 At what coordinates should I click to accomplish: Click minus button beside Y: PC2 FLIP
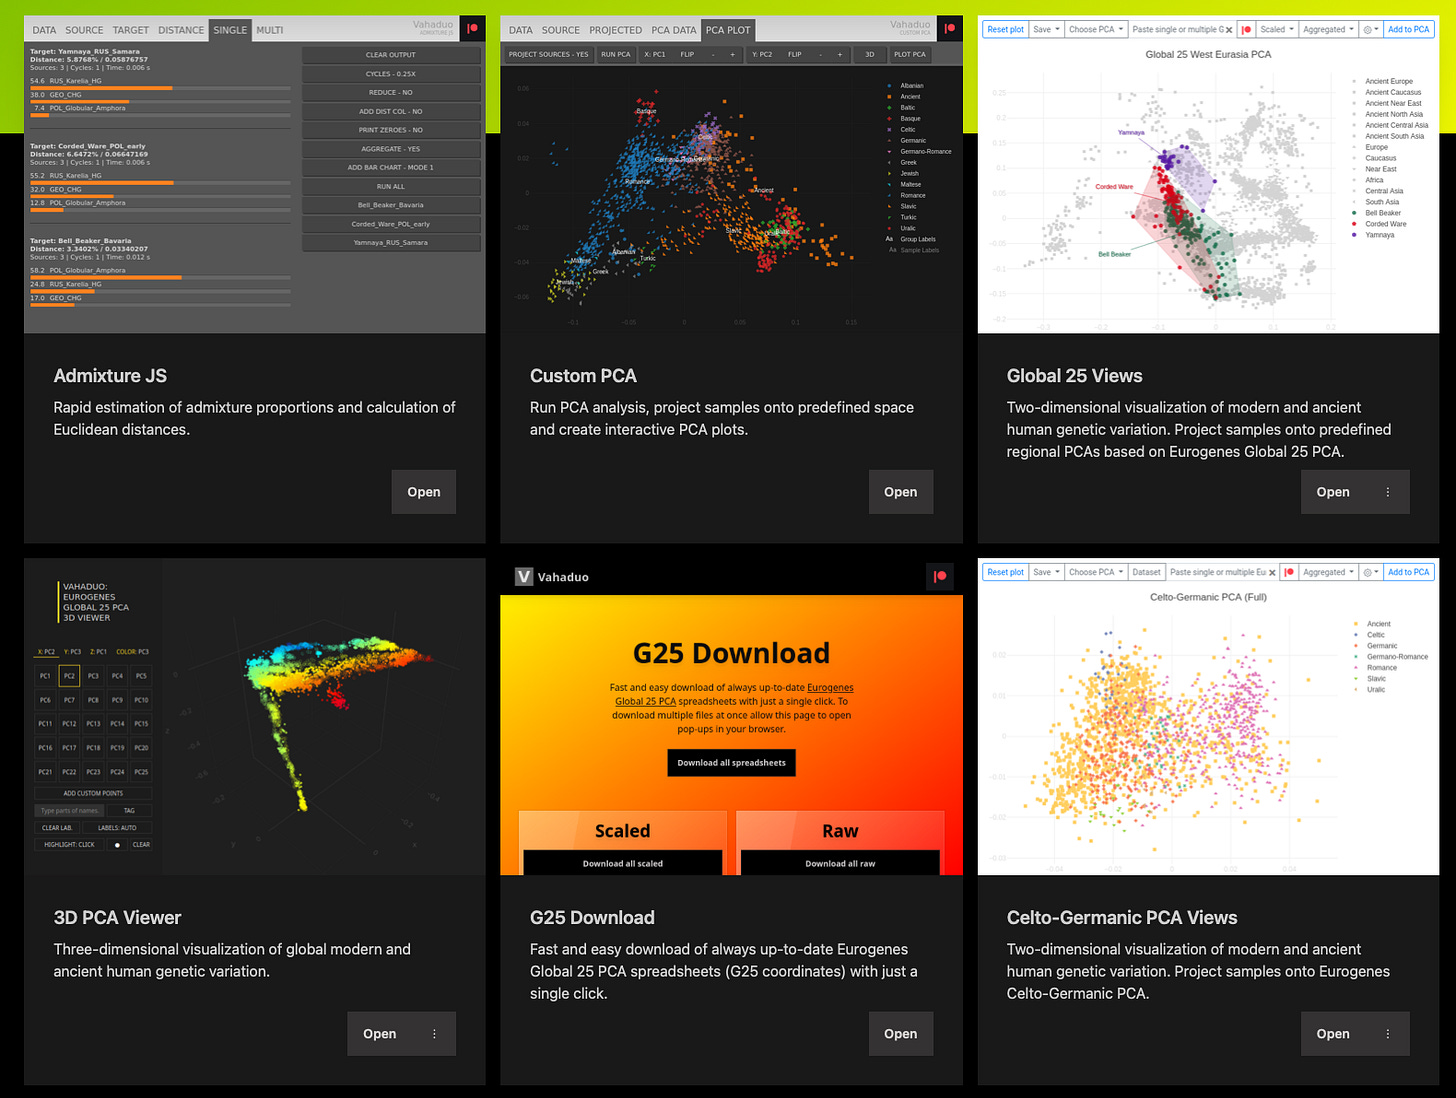click(821, 54)
